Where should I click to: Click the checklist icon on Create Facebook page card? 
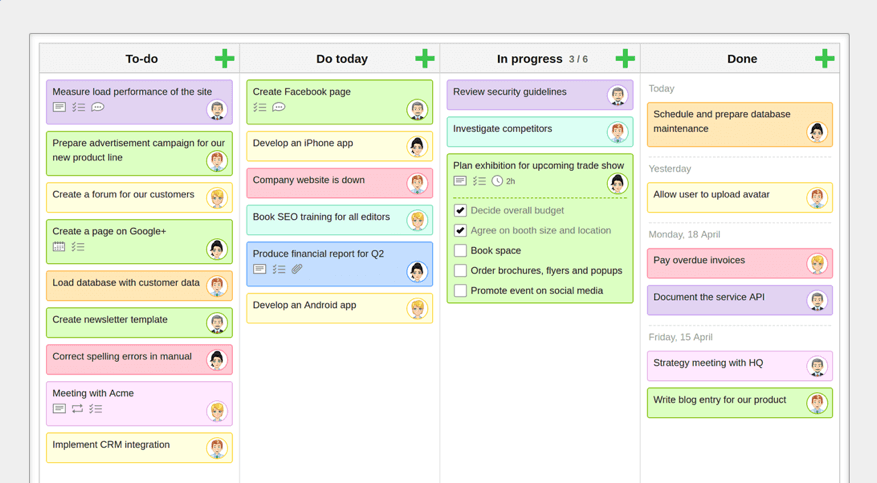[x=260, y=107]
